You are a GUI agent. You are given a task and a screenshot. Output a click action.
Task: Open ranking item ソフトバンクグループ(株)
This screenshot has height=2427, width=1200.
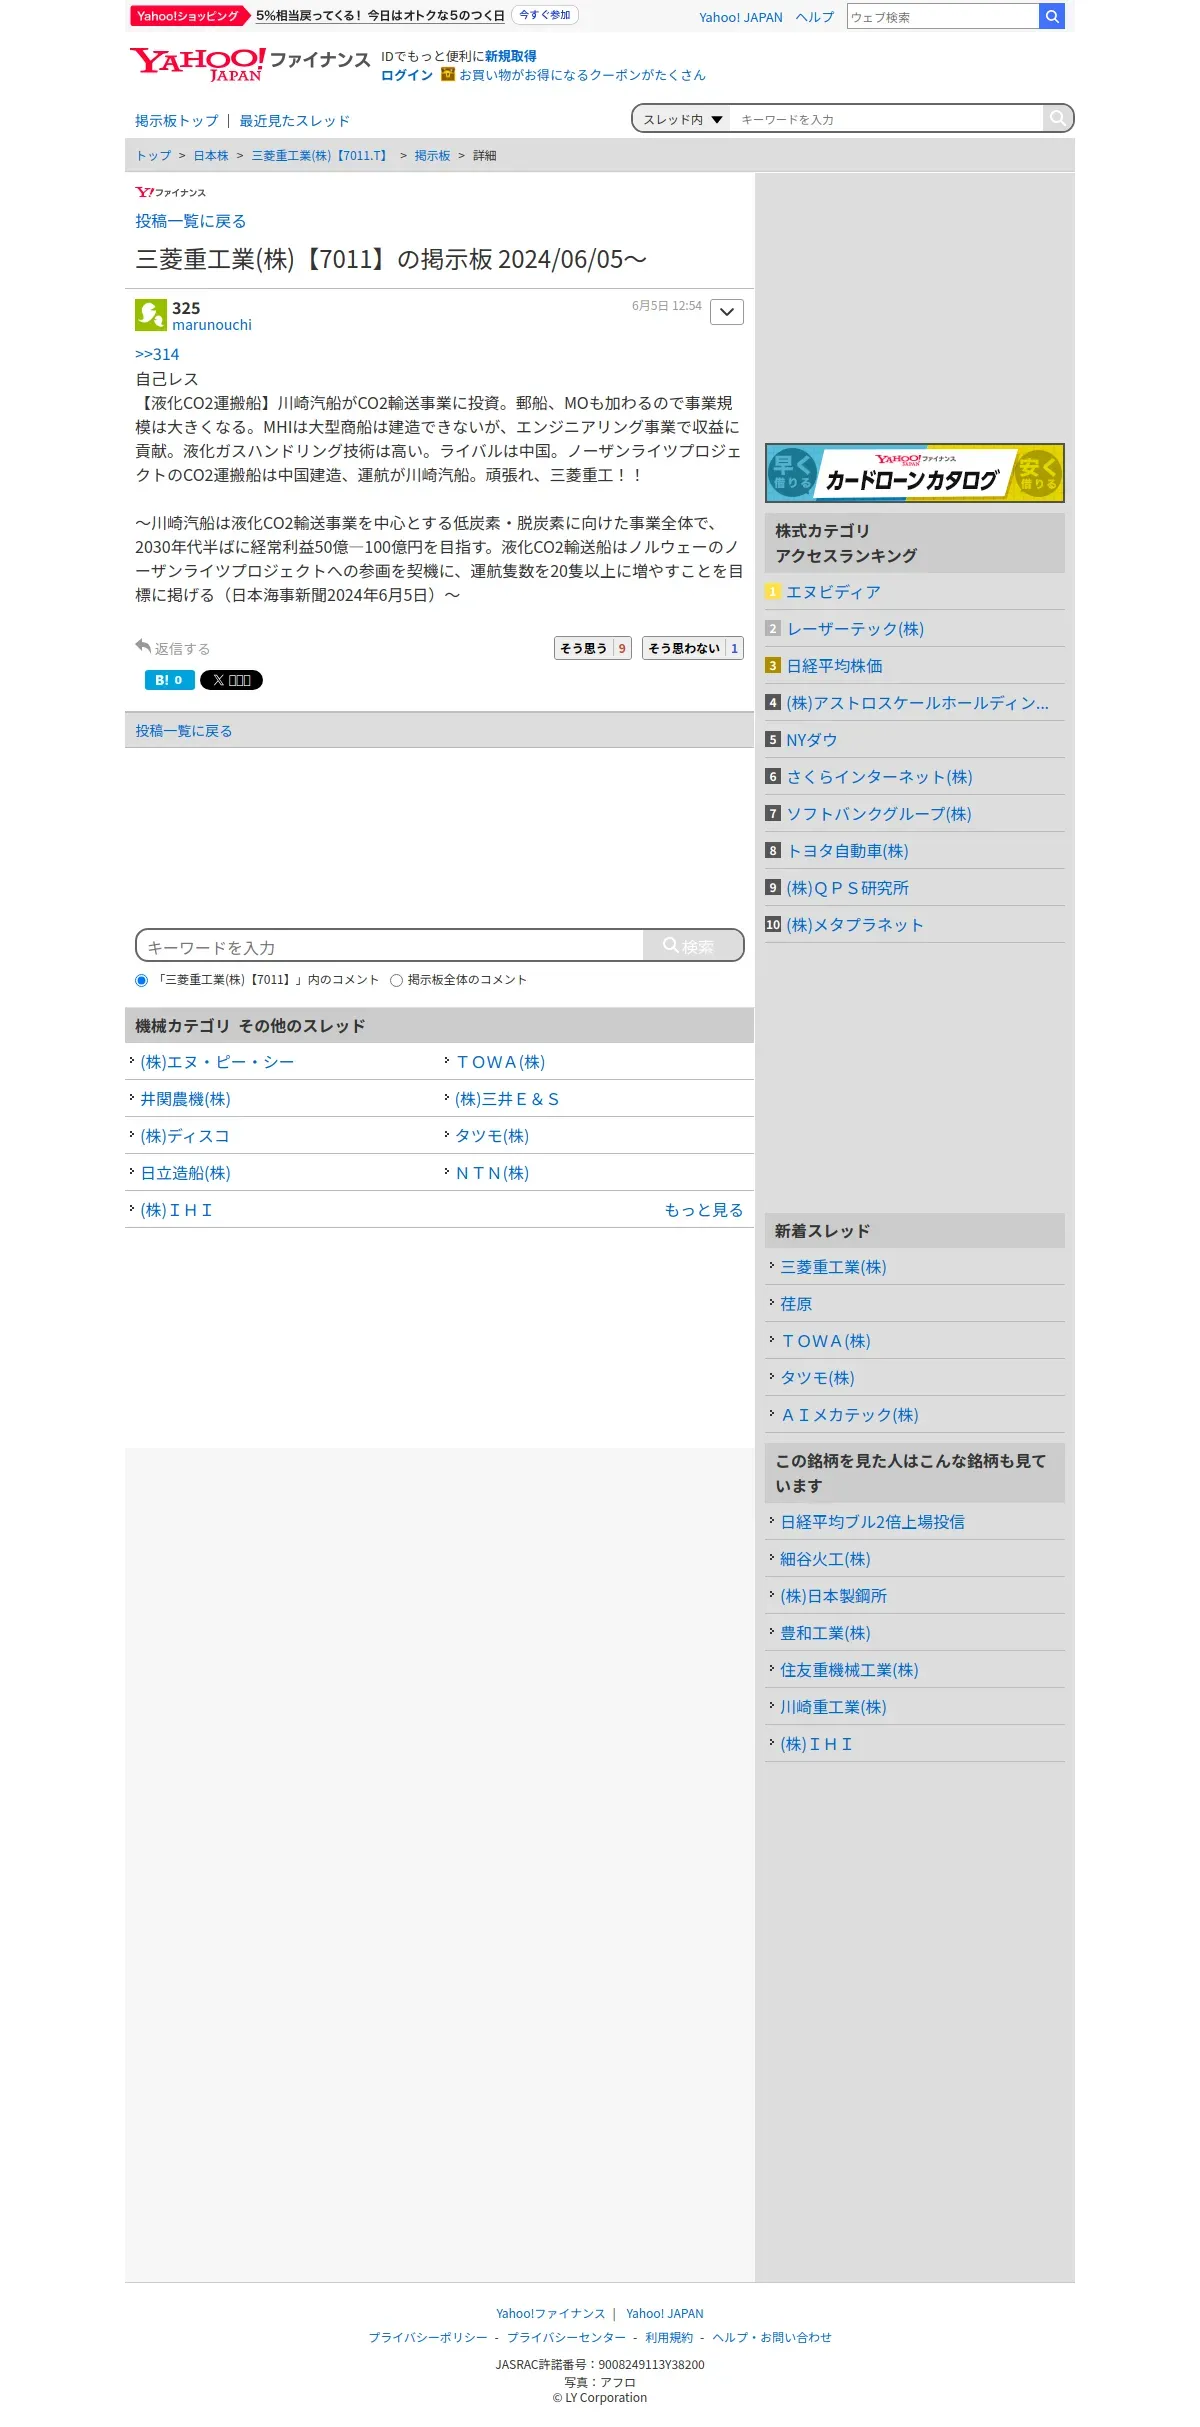pyautogui.click(x=879, y=814)
